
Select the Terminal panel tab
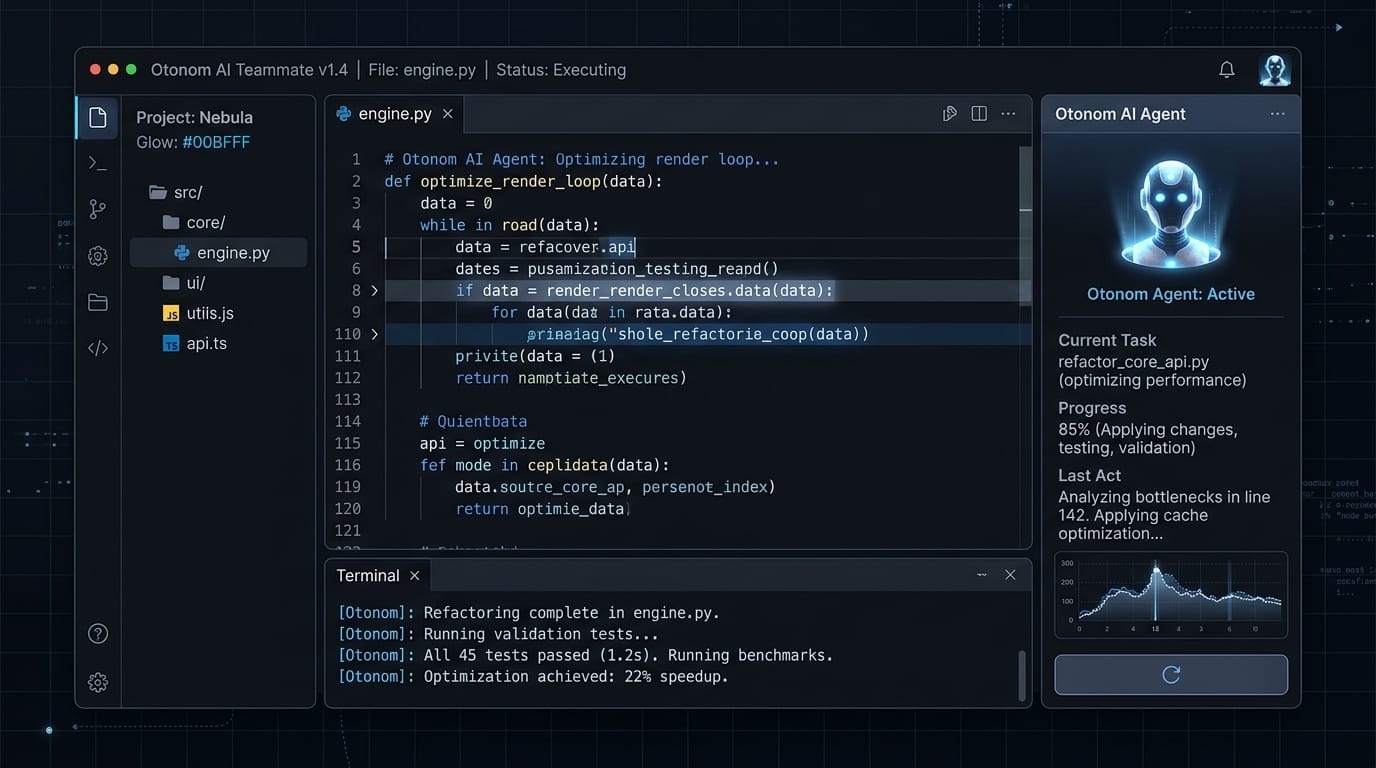tap(368, 575)
